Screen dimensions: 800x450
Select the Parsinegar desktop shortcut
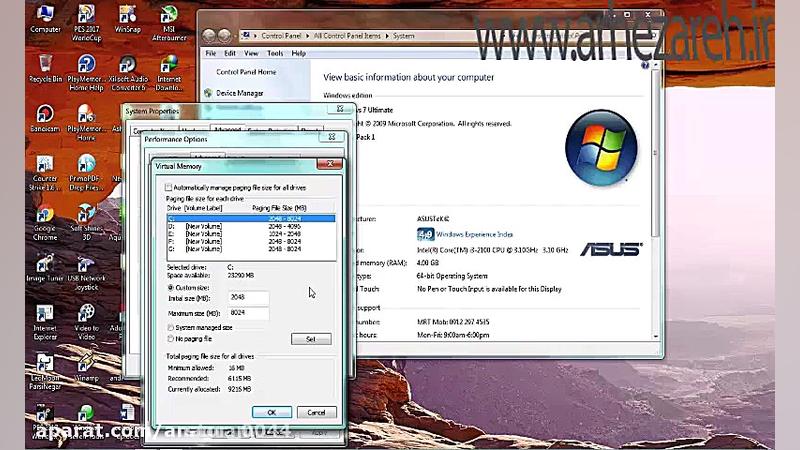point(45,371)
